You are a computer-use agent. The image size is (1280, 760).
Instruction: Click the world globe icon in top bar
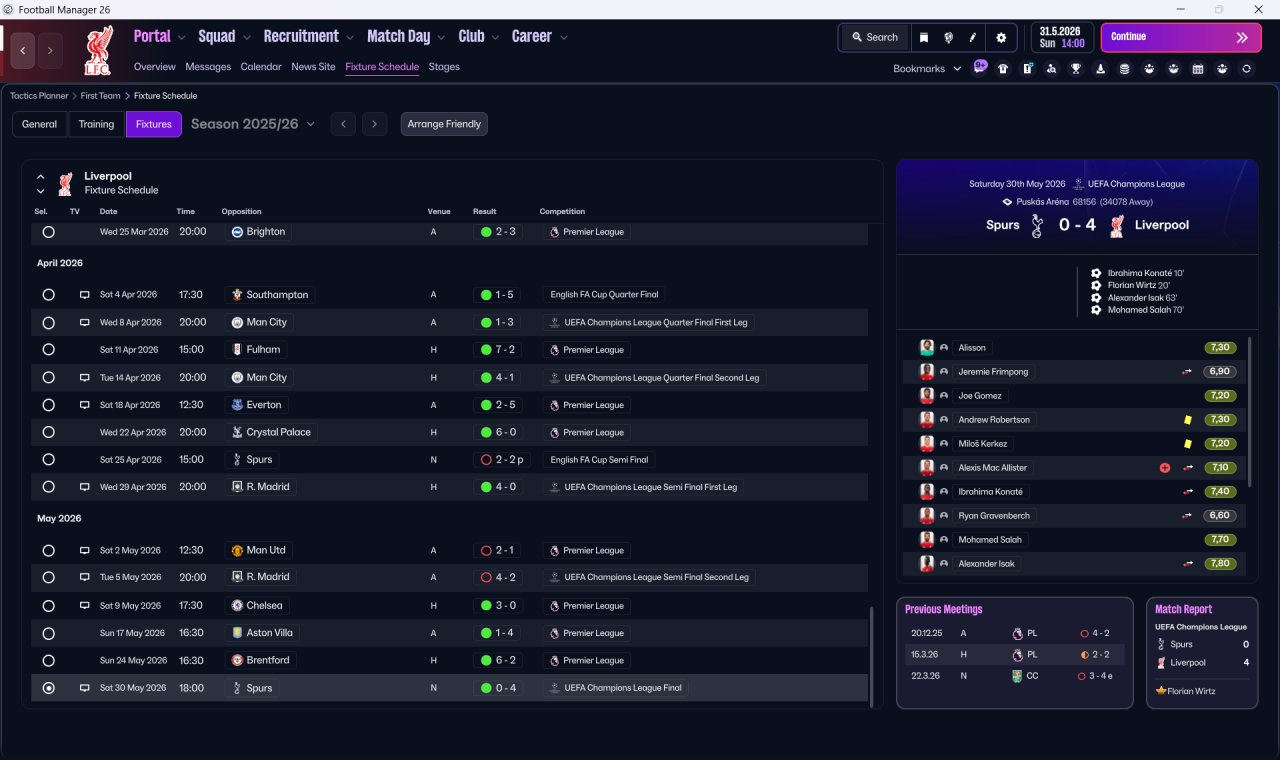point(948,37)
